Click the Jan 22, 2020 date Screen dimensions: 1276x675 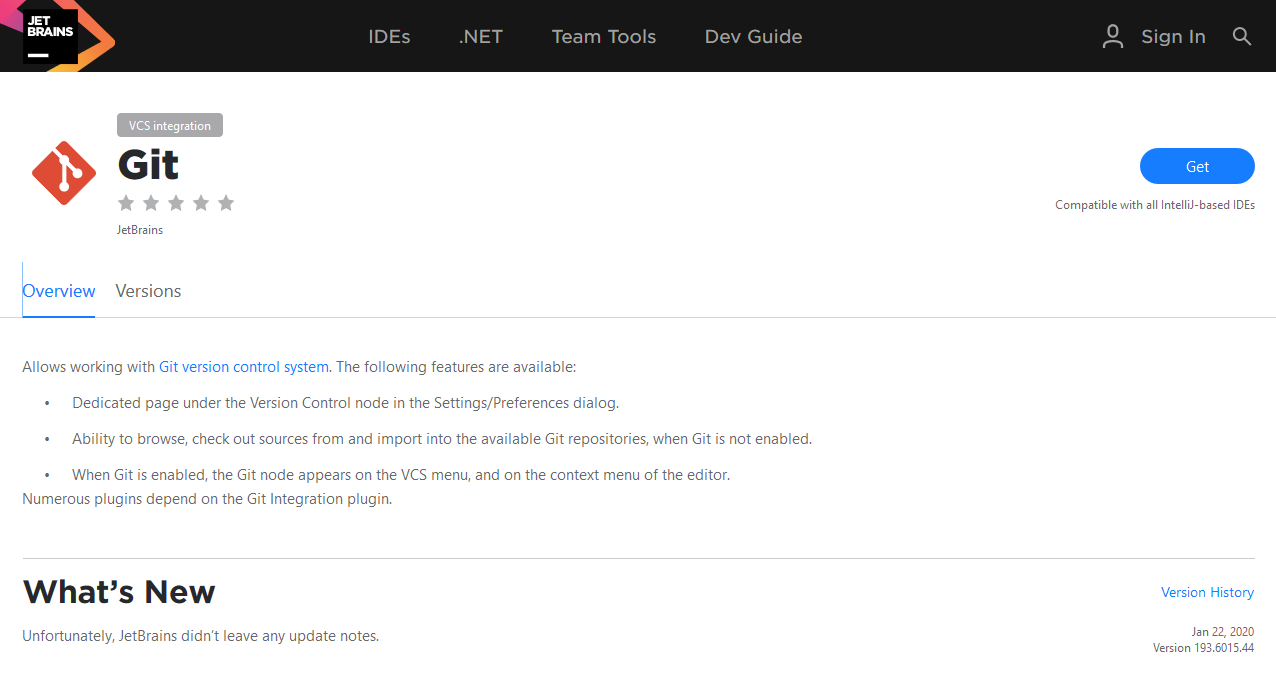(1223, 632)
